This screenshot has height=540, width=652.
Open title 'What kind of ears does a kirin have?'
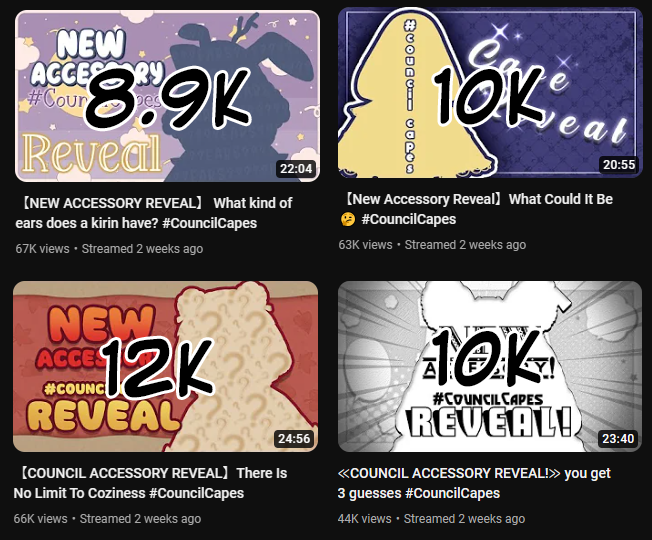pyautogui.click(x=154, y=213)
